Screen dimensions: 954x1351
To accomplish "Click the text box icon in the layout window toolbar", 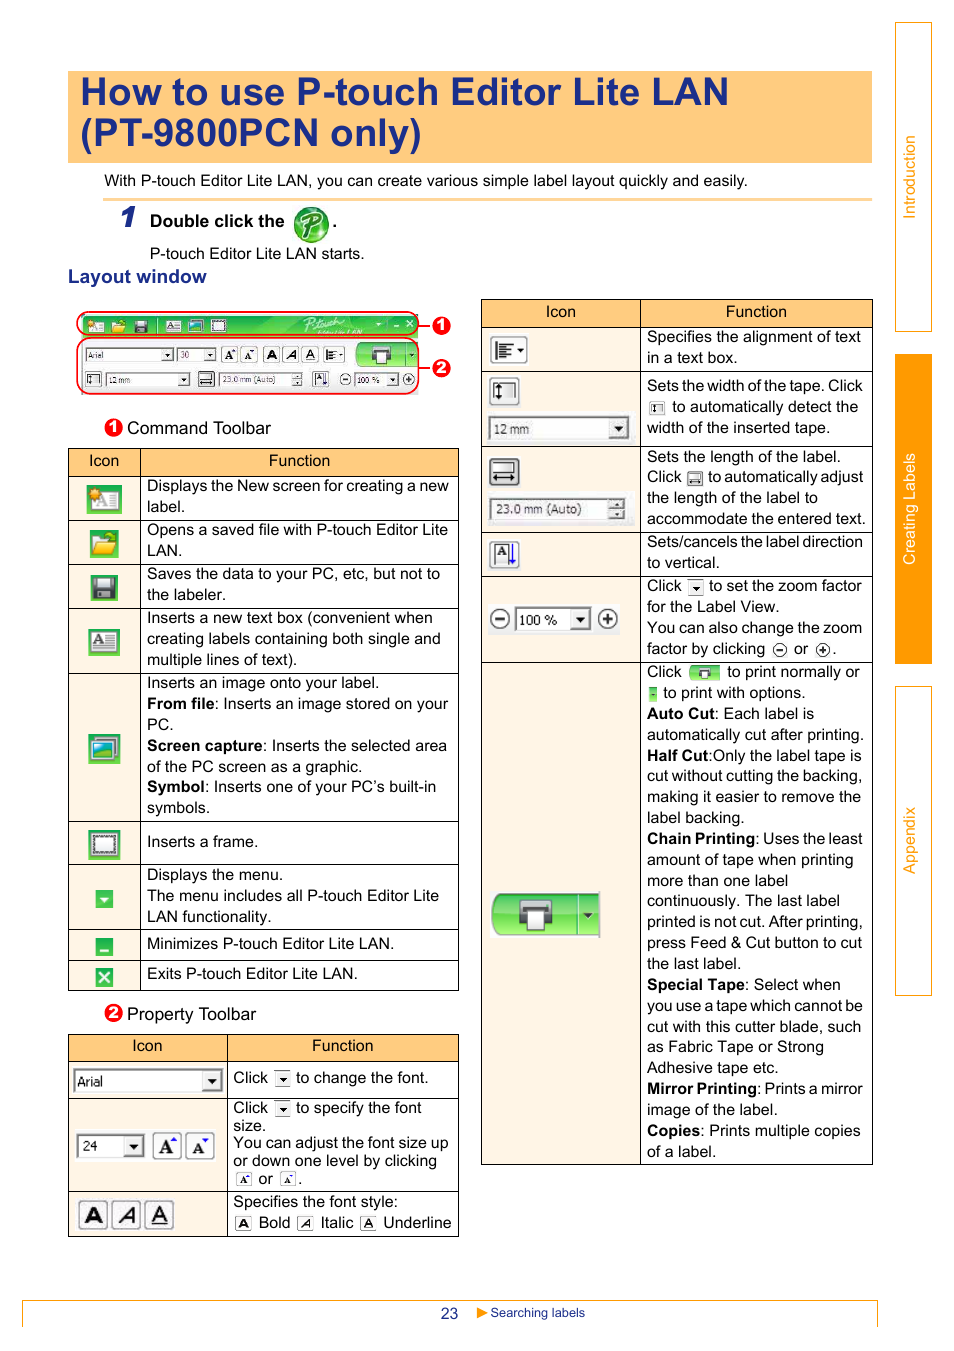I will [174, 325].
